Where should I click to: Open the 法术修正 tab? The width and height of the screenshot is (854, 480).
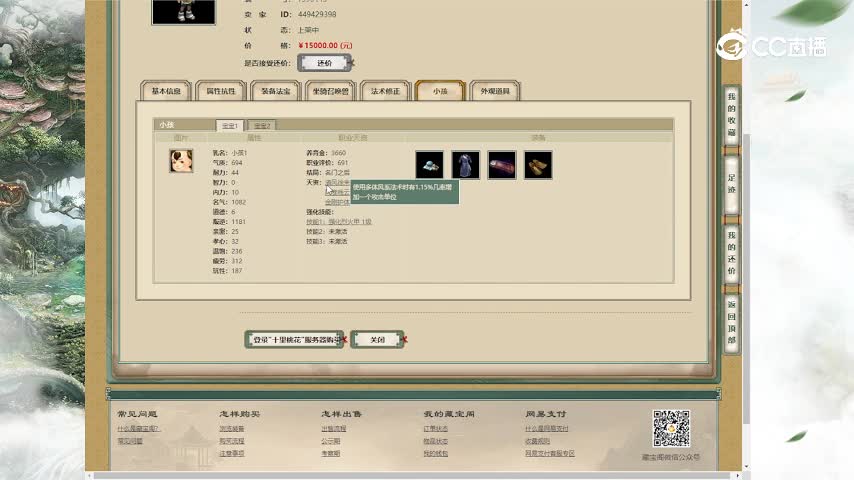pyautogui.click(x=385, y=91)
